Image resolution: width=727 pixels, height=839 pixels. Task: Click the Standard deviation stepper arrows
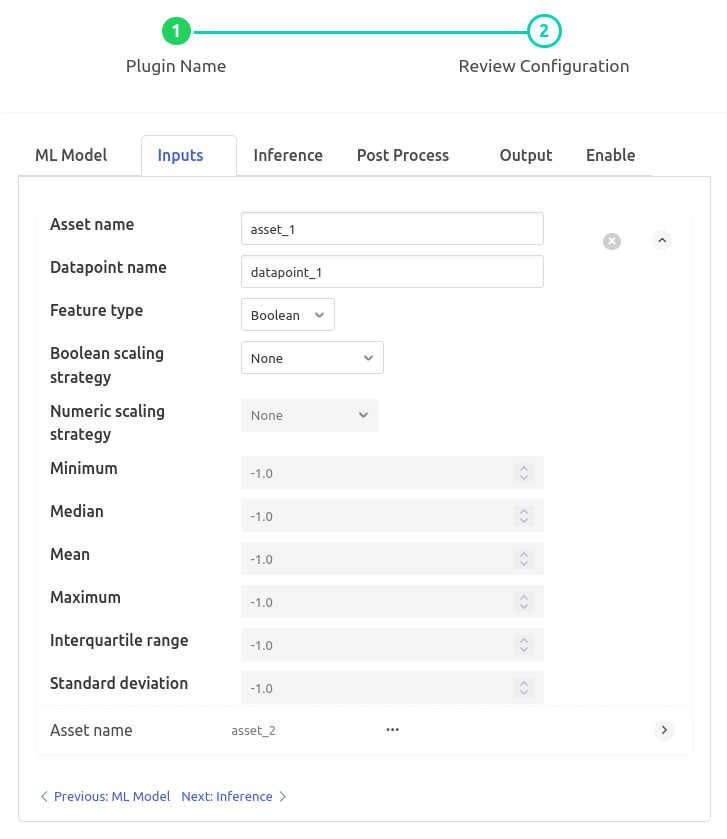tap(523, 688)
